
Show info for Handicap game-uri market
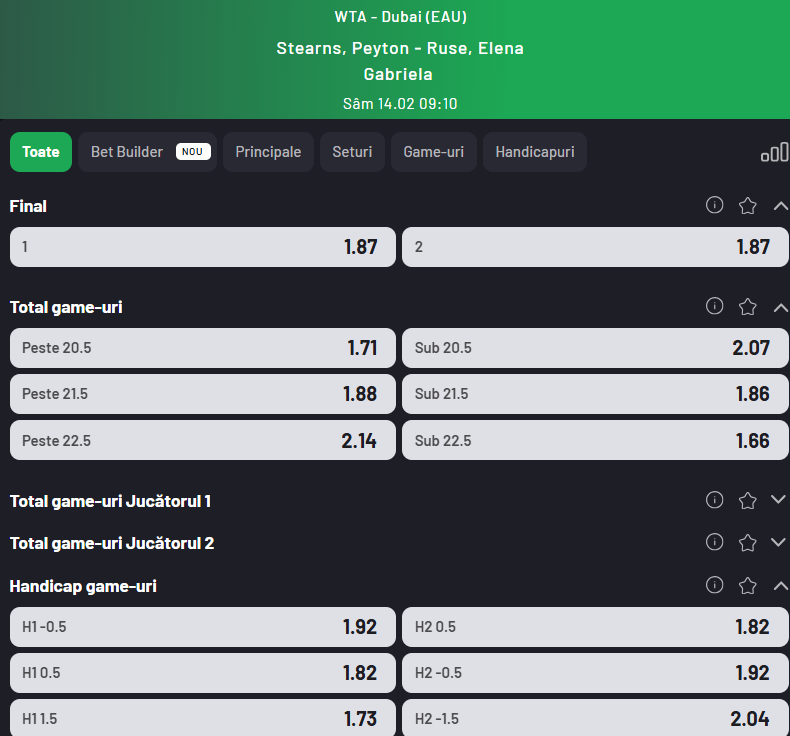(714, 585)
